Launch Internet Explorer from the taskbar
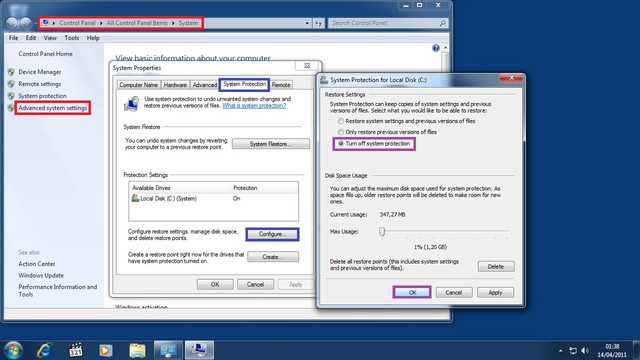This screenshot has width=640, height=360. click(x=44, y=350)
